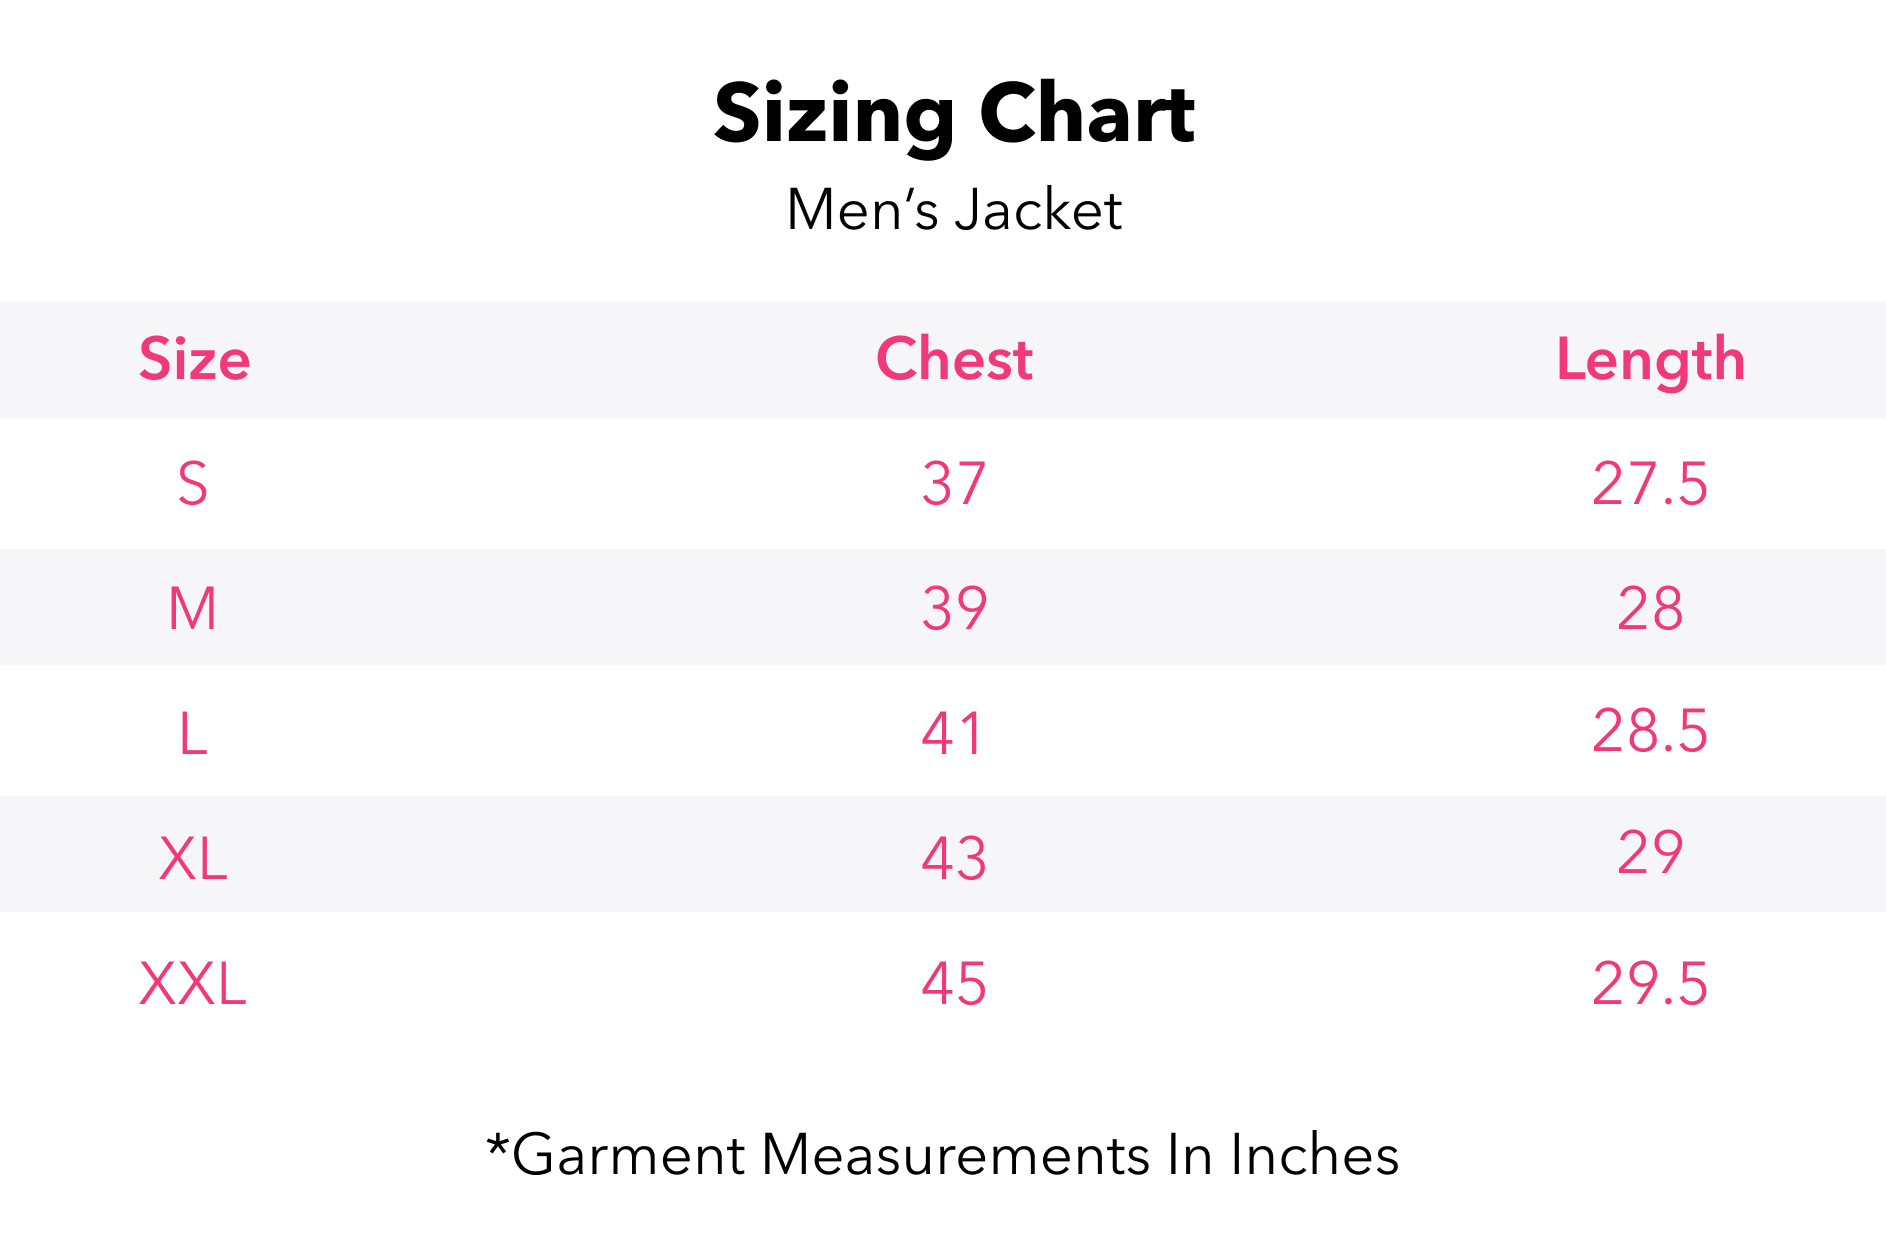1886x1256 pixels.
Task: Click chest value 43
Action: 954,858
